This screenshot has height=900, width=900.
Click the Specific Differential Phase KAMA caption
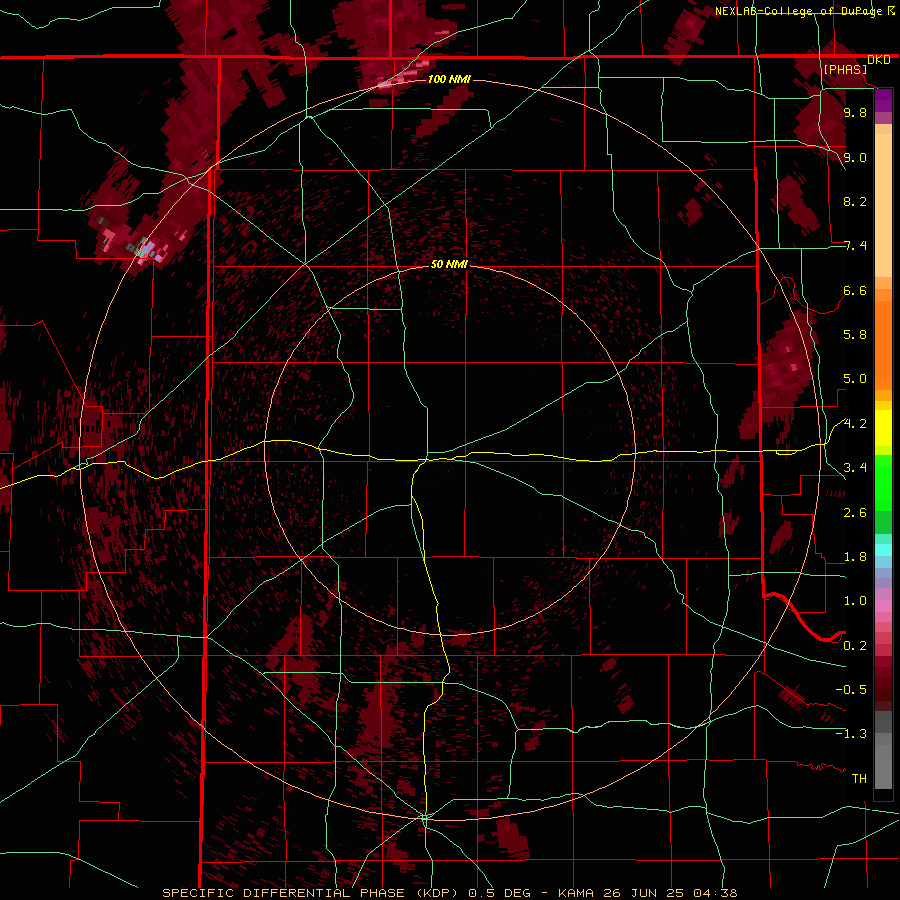(x=449, y=893)
